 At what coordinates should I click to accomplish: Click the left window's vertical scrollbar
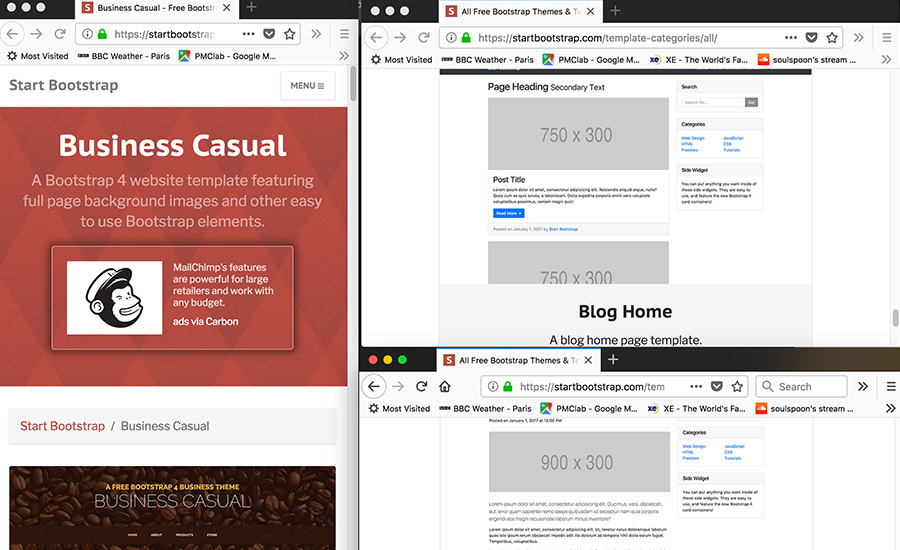click(x=353, y=84)
